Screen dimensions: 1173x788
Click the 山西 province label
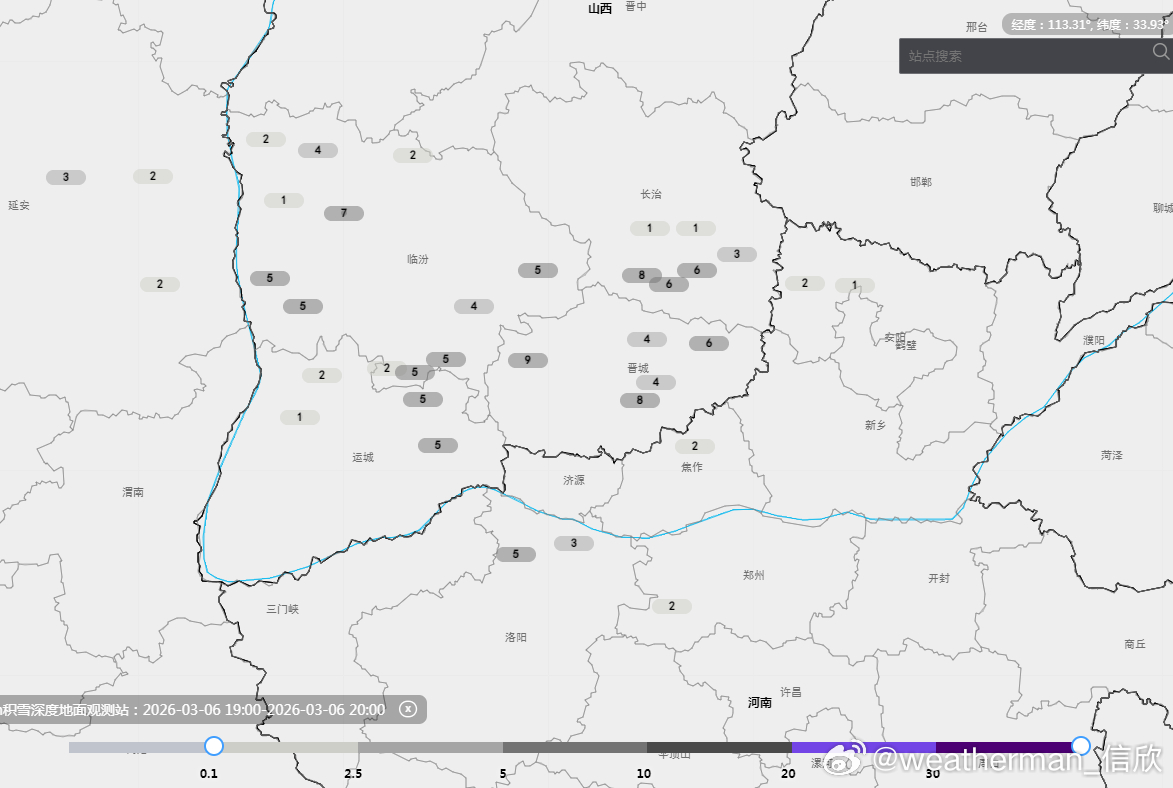[x=600, y=9]
